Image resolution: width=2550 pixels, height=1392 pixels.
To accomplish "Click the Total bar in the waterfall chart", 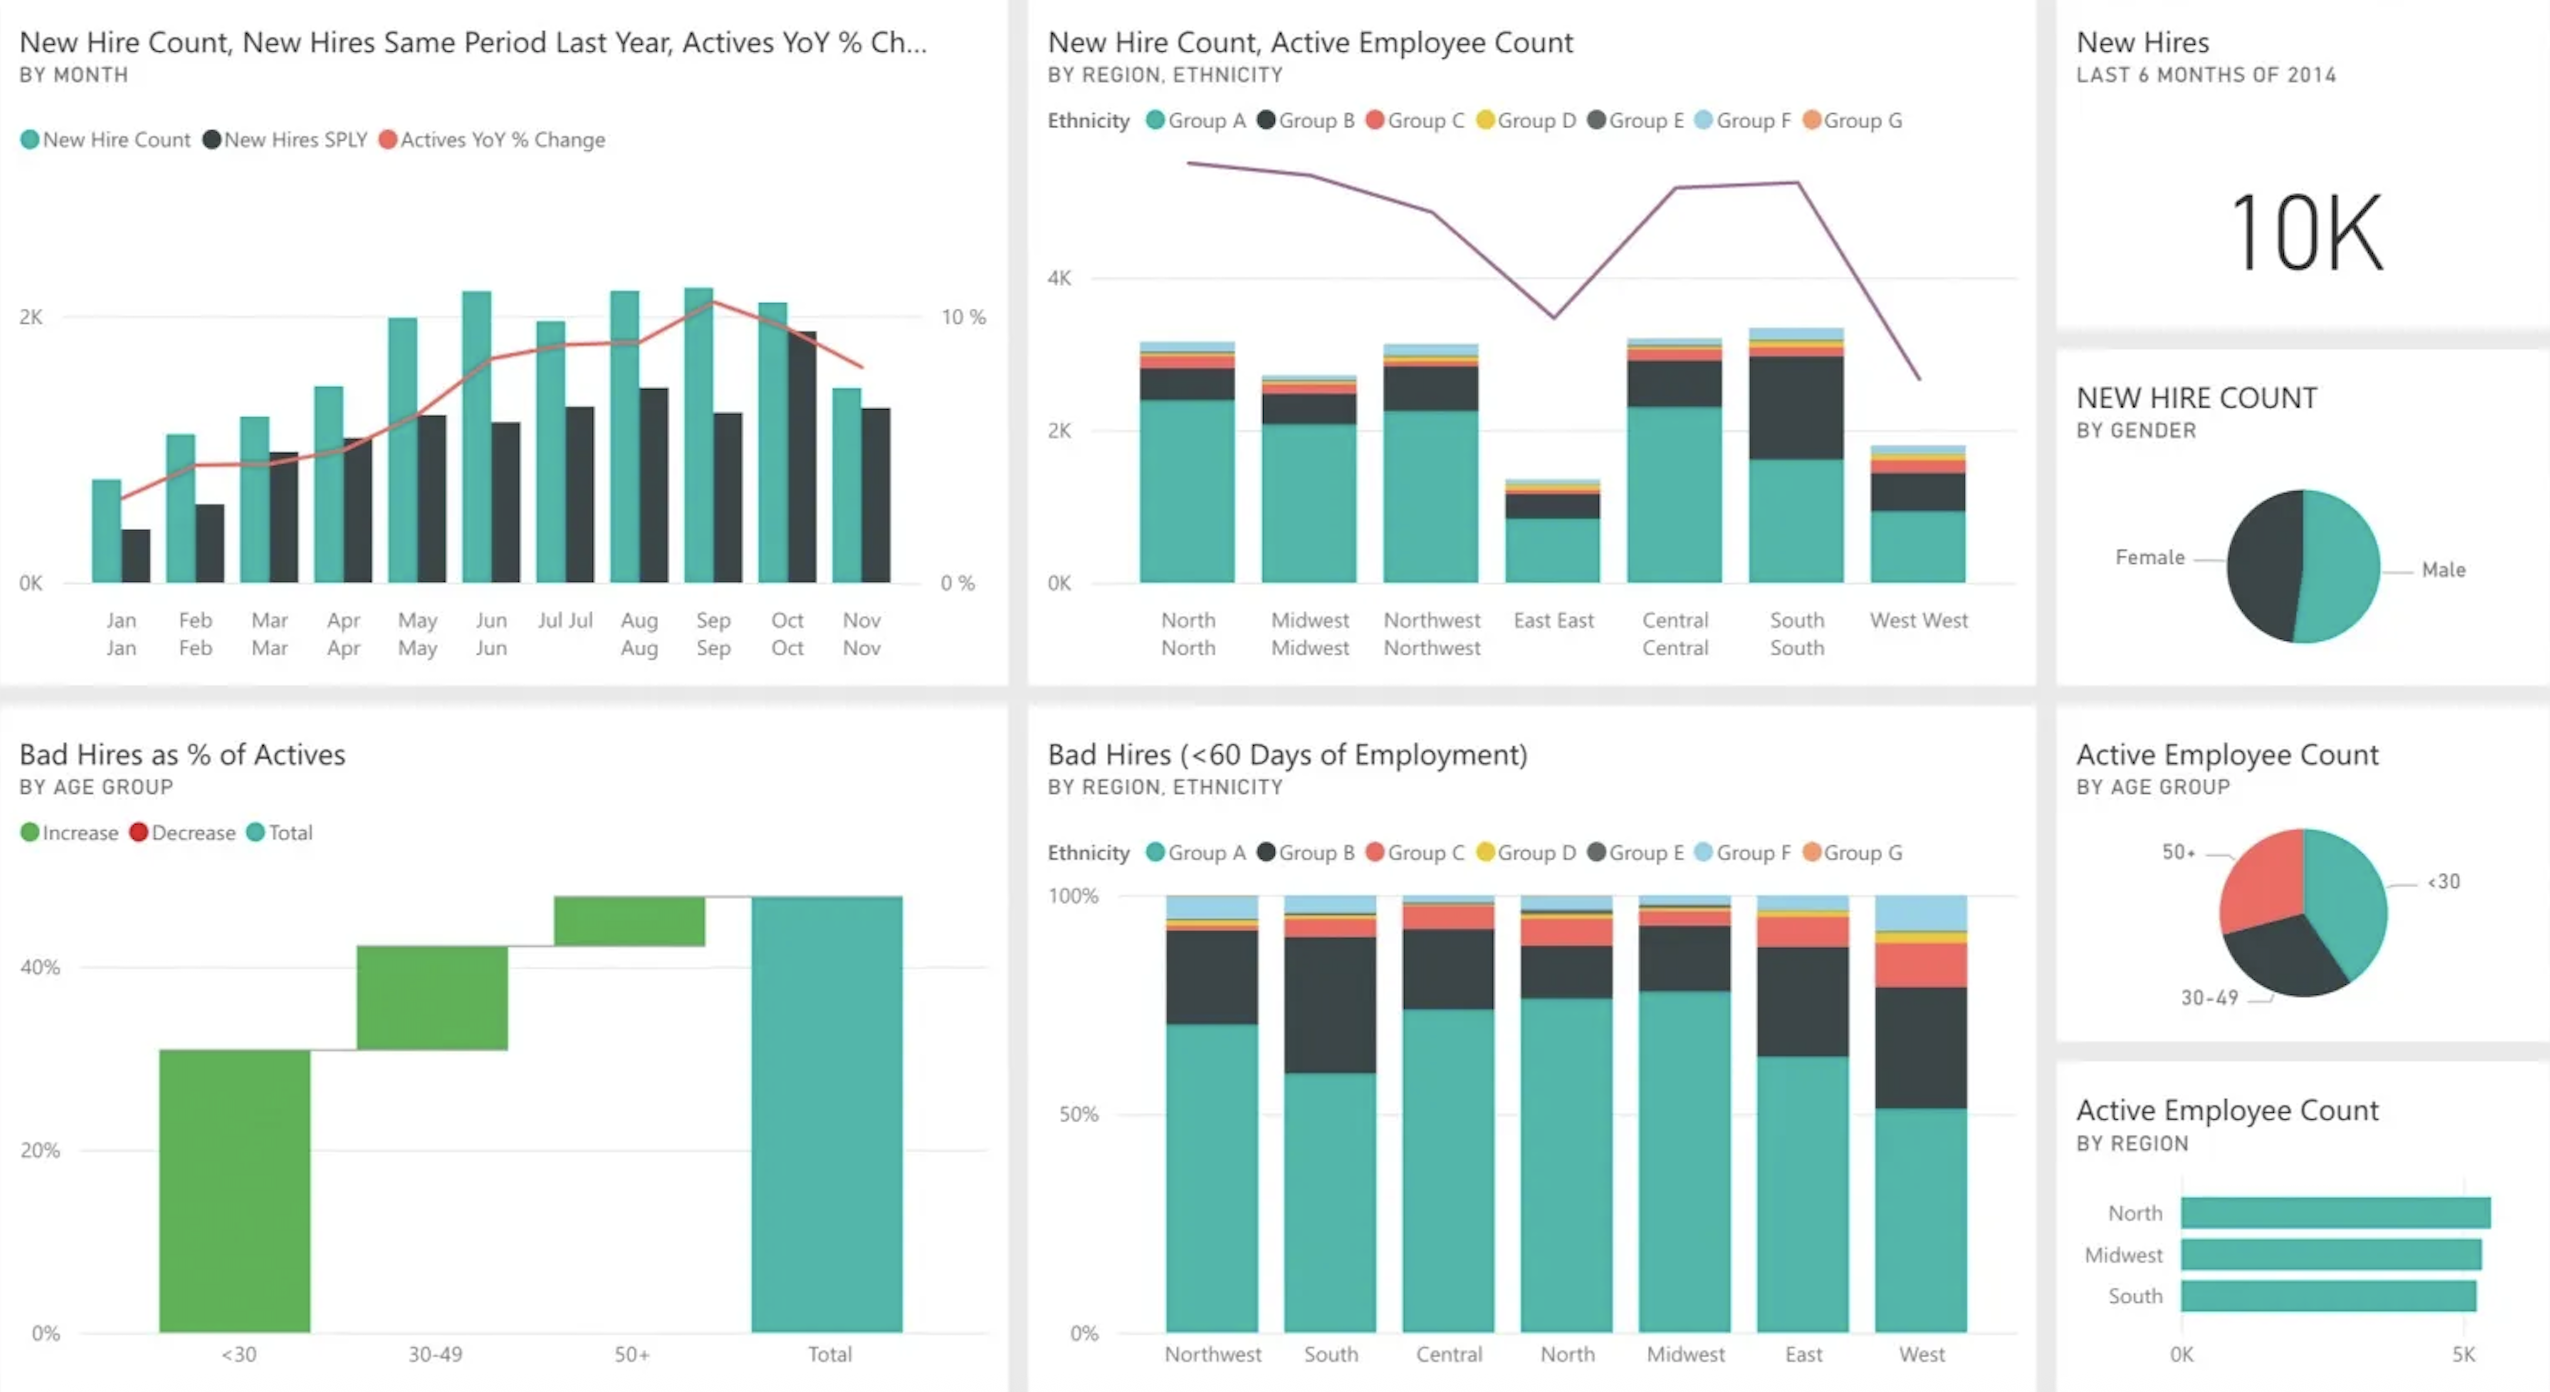I will 827,1114.
